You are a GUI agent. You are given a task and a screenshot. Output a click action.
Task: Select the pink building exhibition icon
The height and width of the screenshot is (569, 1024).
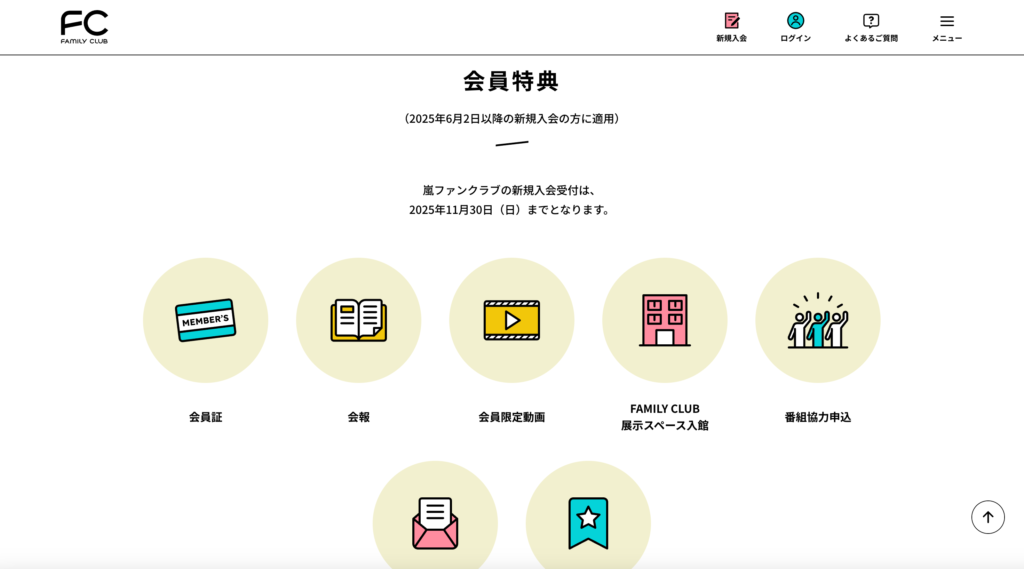tap(665, 320)
